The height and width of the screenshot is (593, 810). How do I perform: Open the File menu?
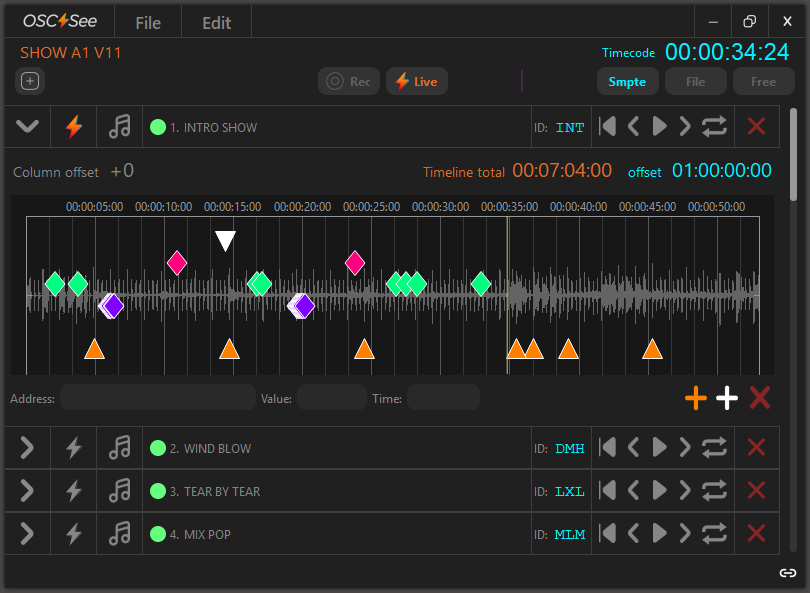(148, 23)
